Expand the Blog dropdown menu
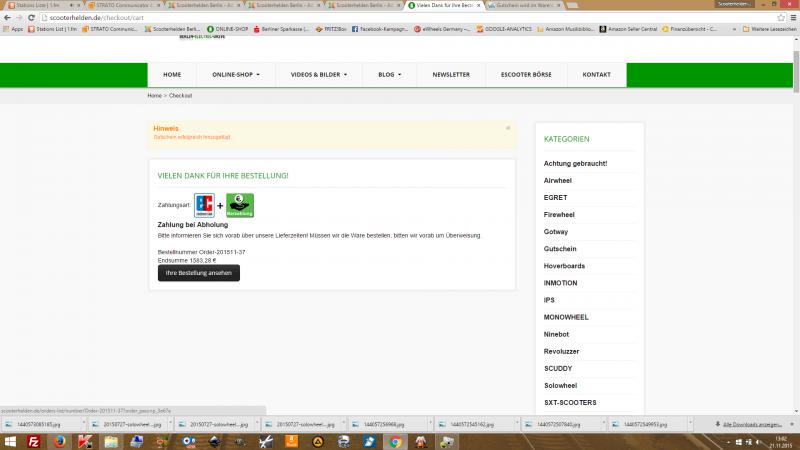800x450 pixels. (x=390, y=75)
